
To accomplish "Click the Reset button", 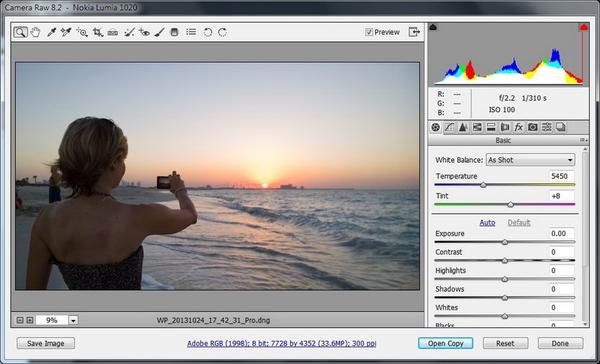I will point(505,343).
